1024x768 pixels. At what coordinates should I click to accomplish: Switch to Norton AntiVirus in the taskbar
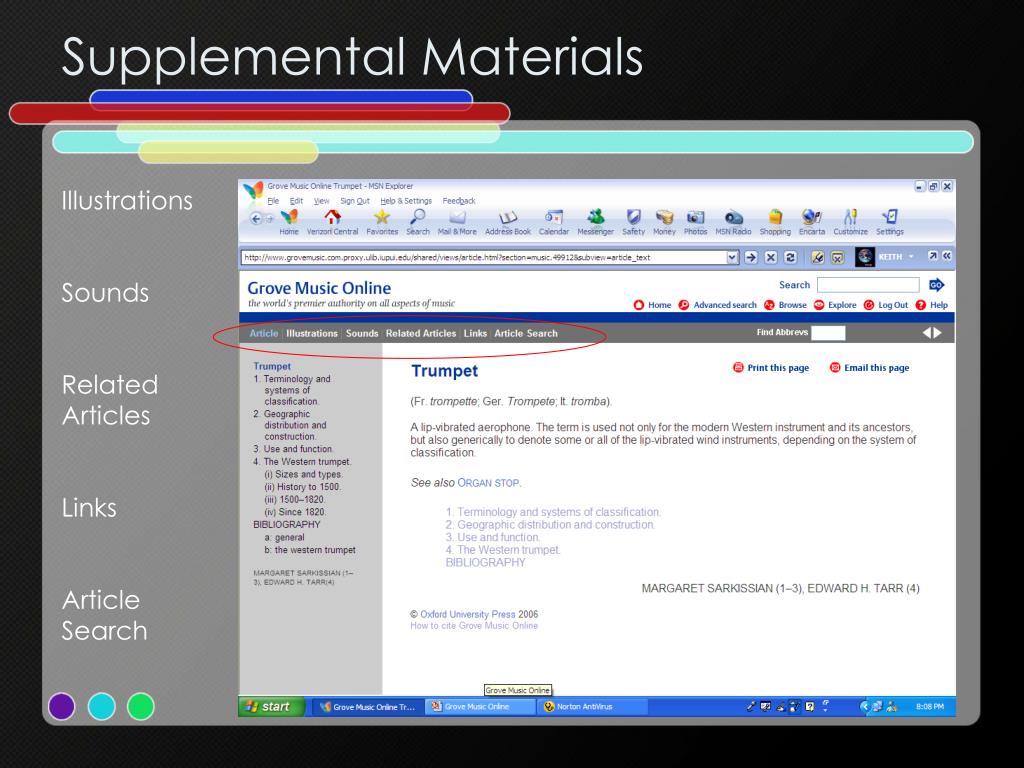point(592,707)
